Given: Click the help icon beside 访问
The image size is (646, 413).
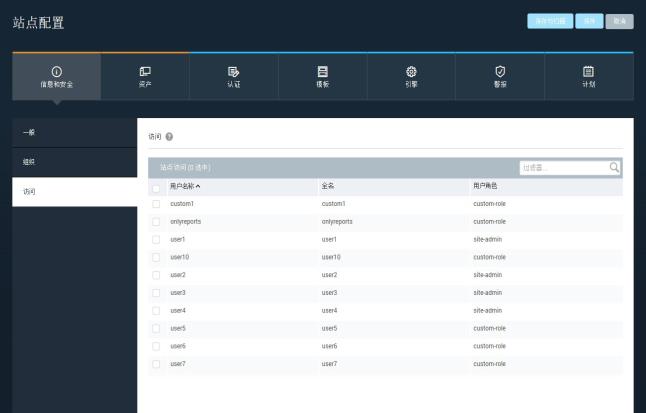Looking at the screenshot, I should click(x=169, y=136).
